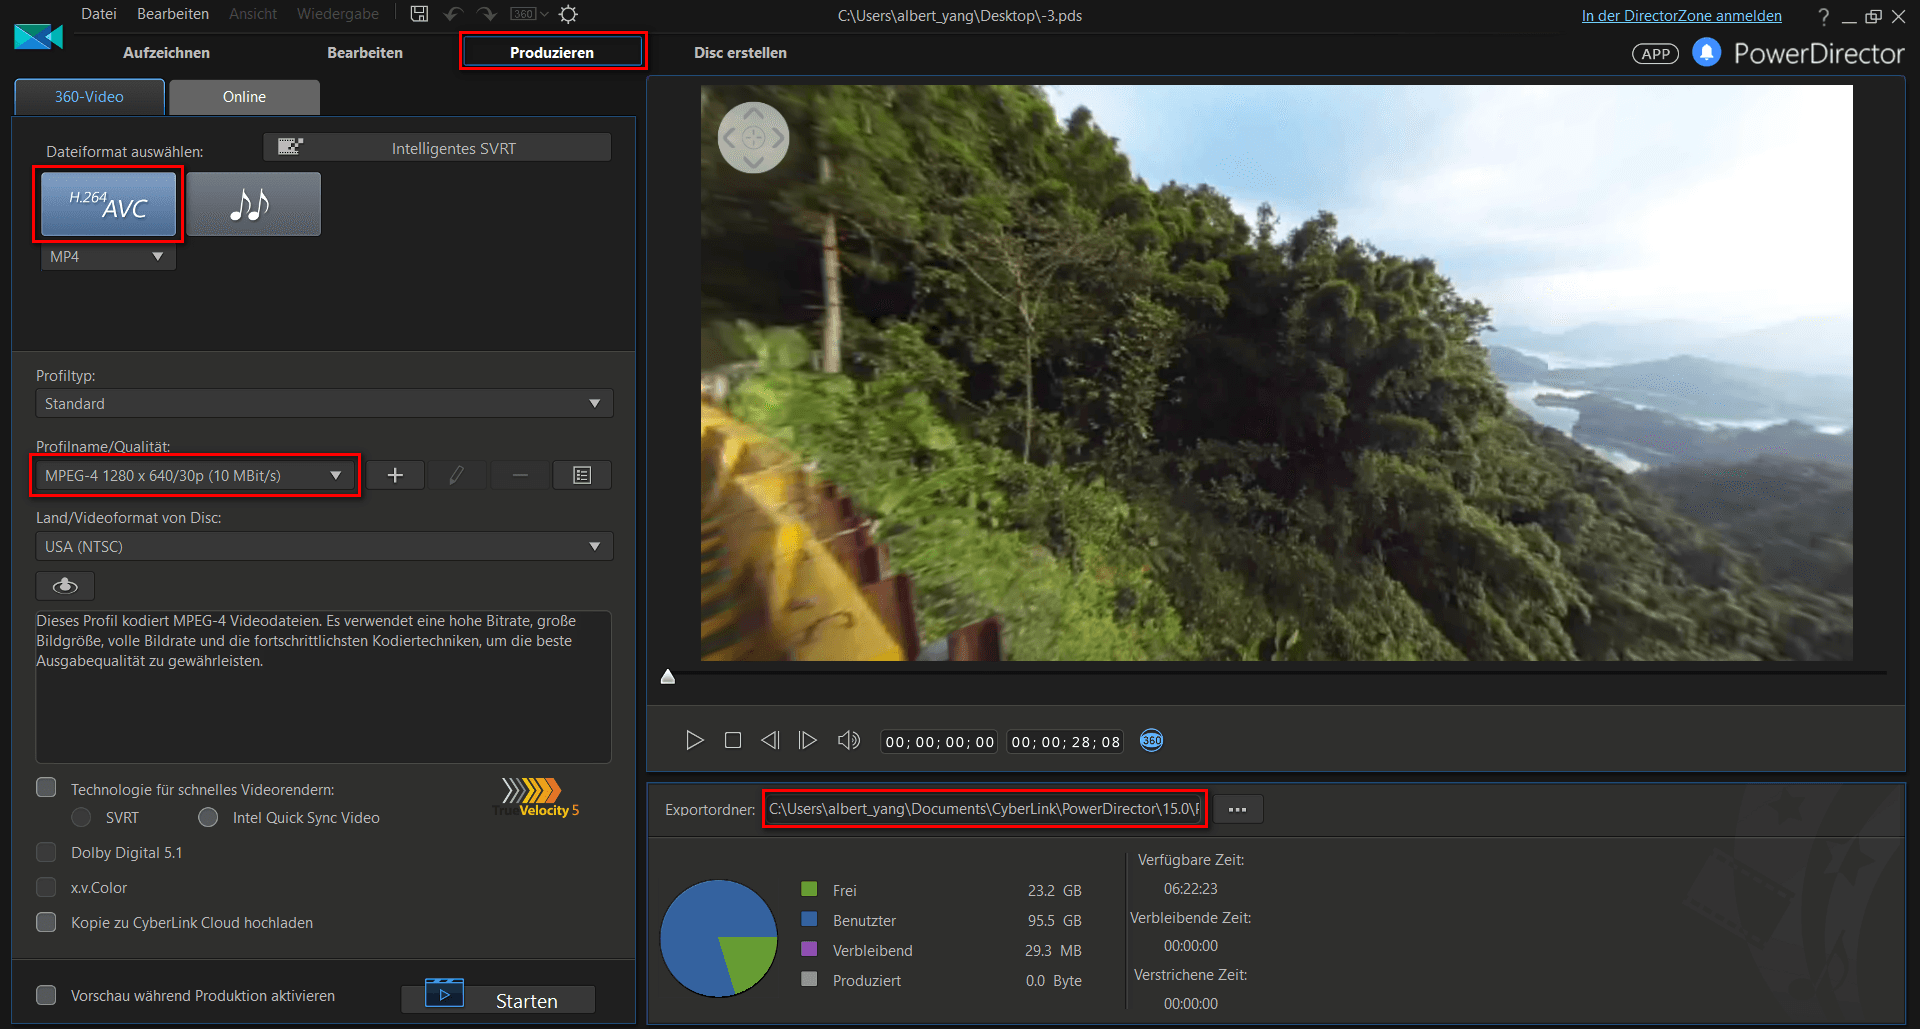Open the Ansicht menu
Viewport: 1920px width, 1029px height.
click(253, 14)
